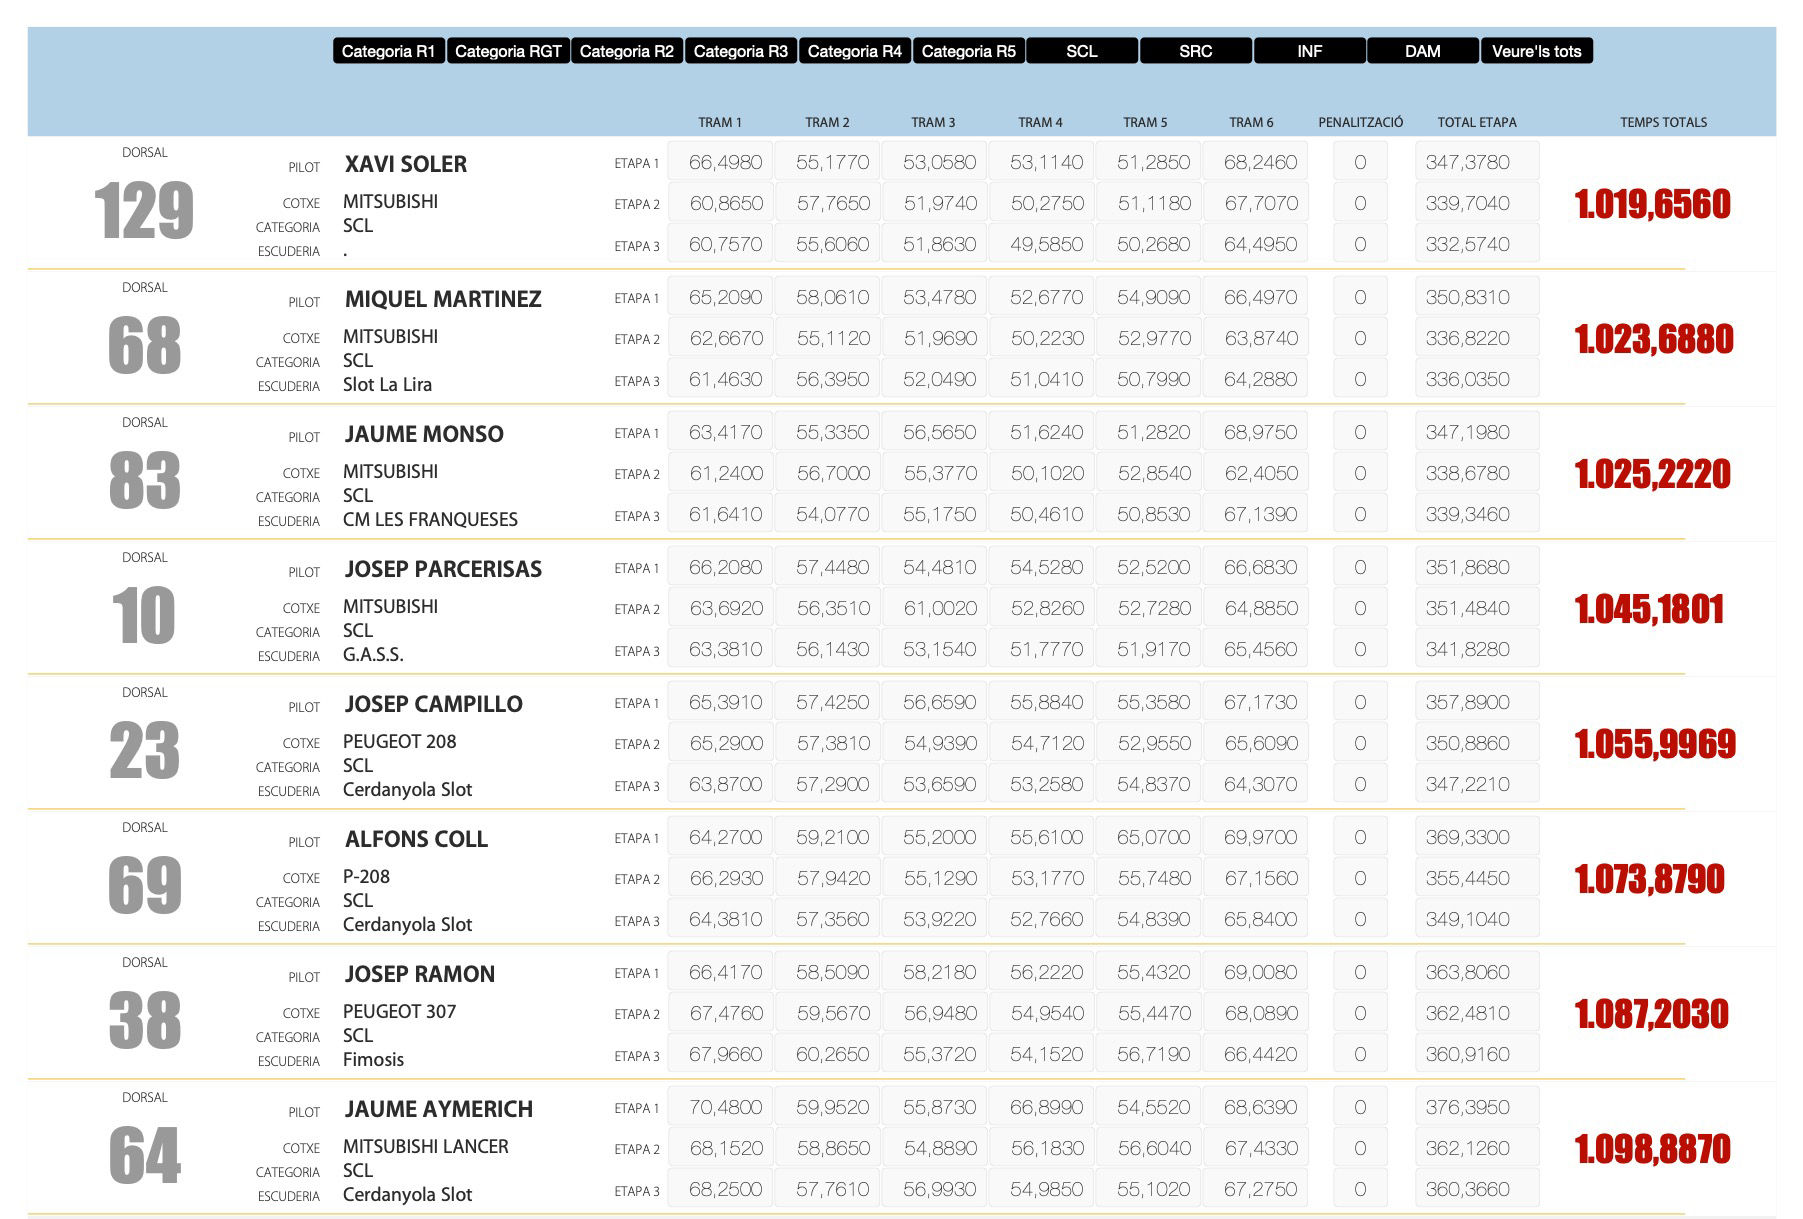
Task: Show the INF category results
Action: [x=1309, y=51]
